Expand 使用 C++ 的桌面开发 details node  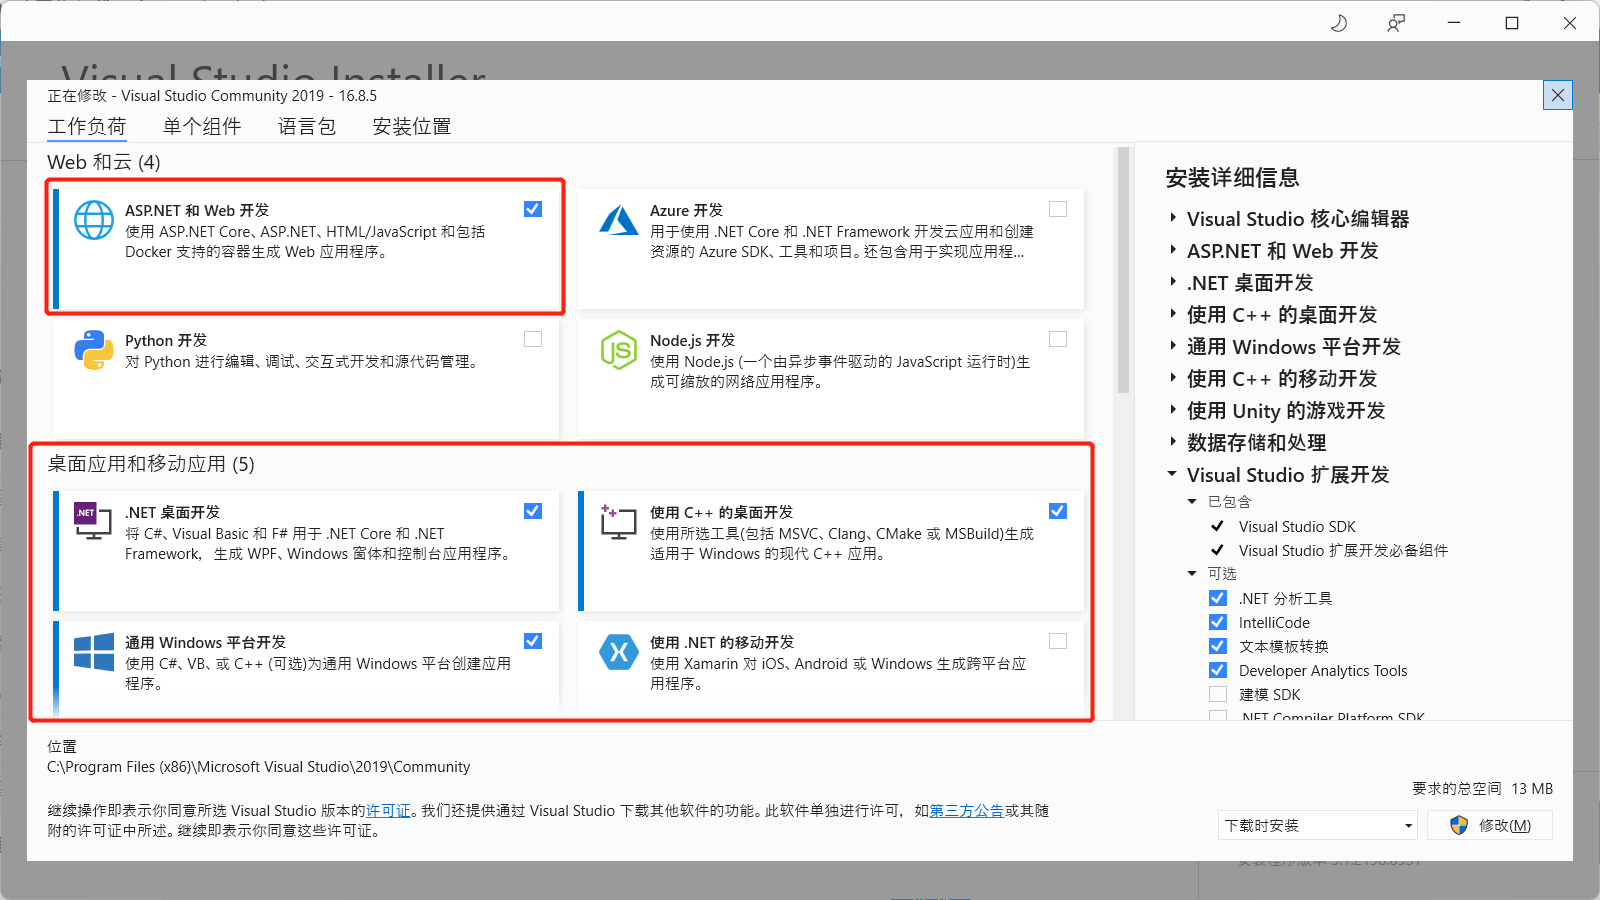1173,314
